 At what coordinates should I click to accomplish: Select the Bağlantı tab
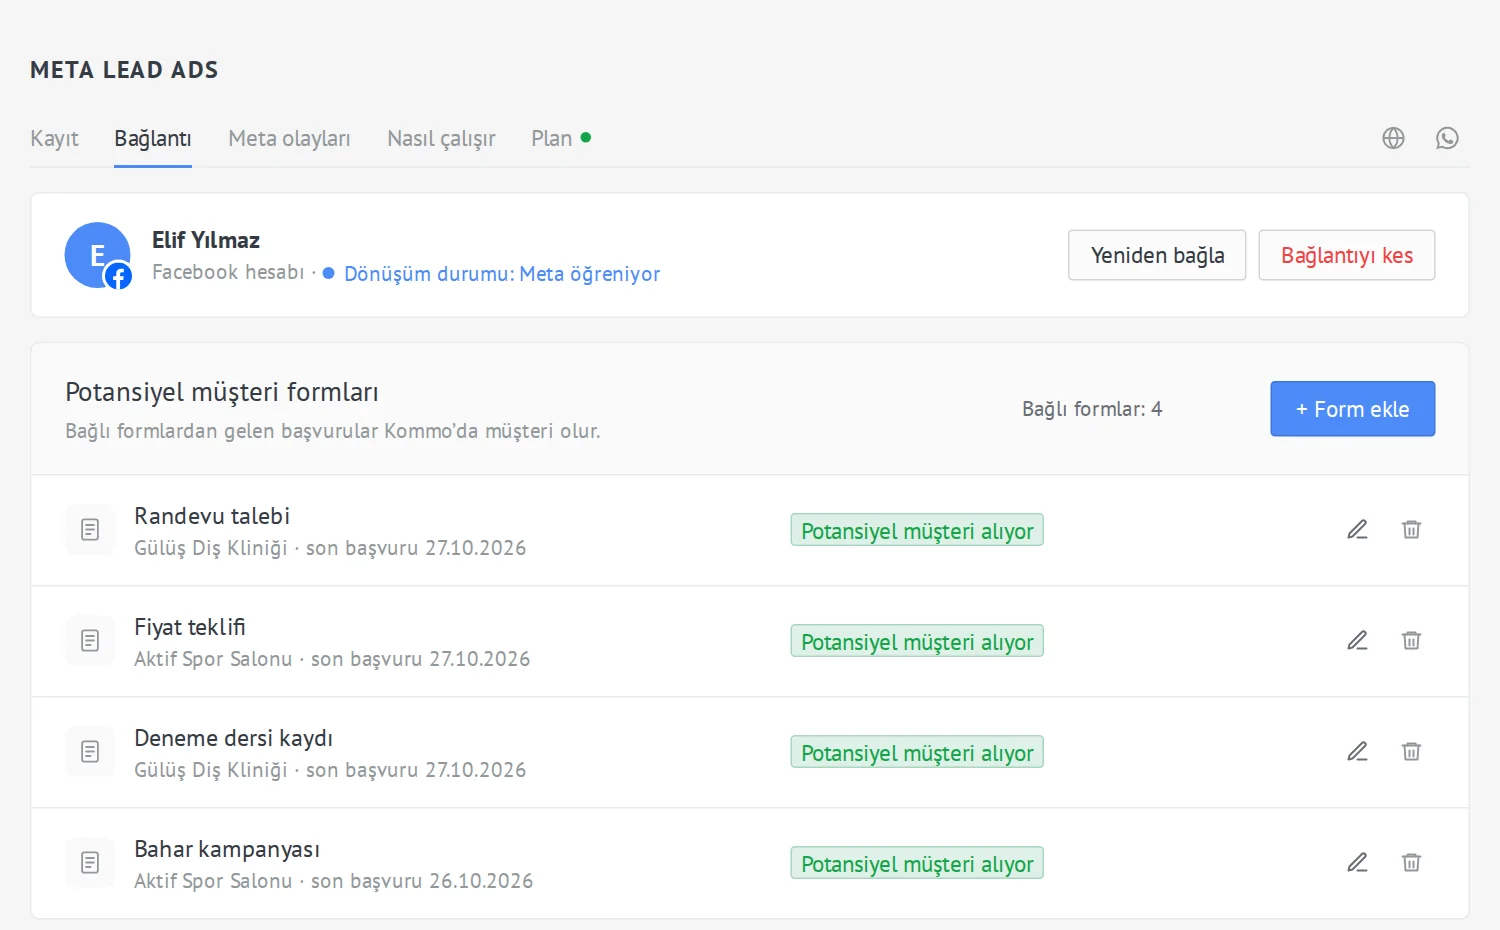coord(153,139)
